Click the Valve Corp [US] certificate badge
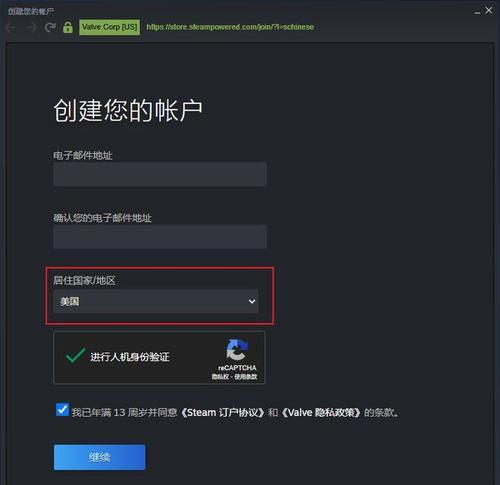 (109, 27)
